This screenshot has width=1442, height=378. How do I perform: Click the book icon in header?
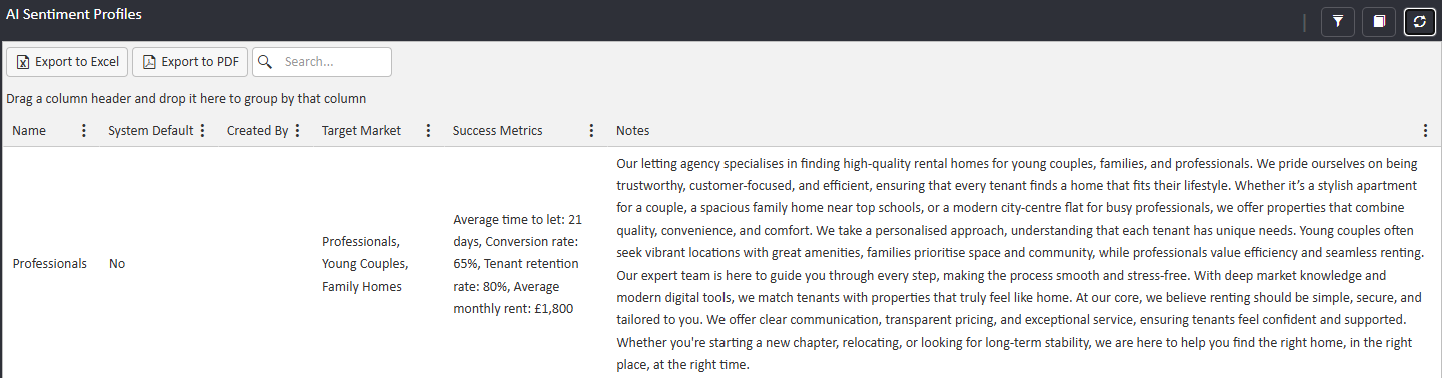[x=1379, y=21]
